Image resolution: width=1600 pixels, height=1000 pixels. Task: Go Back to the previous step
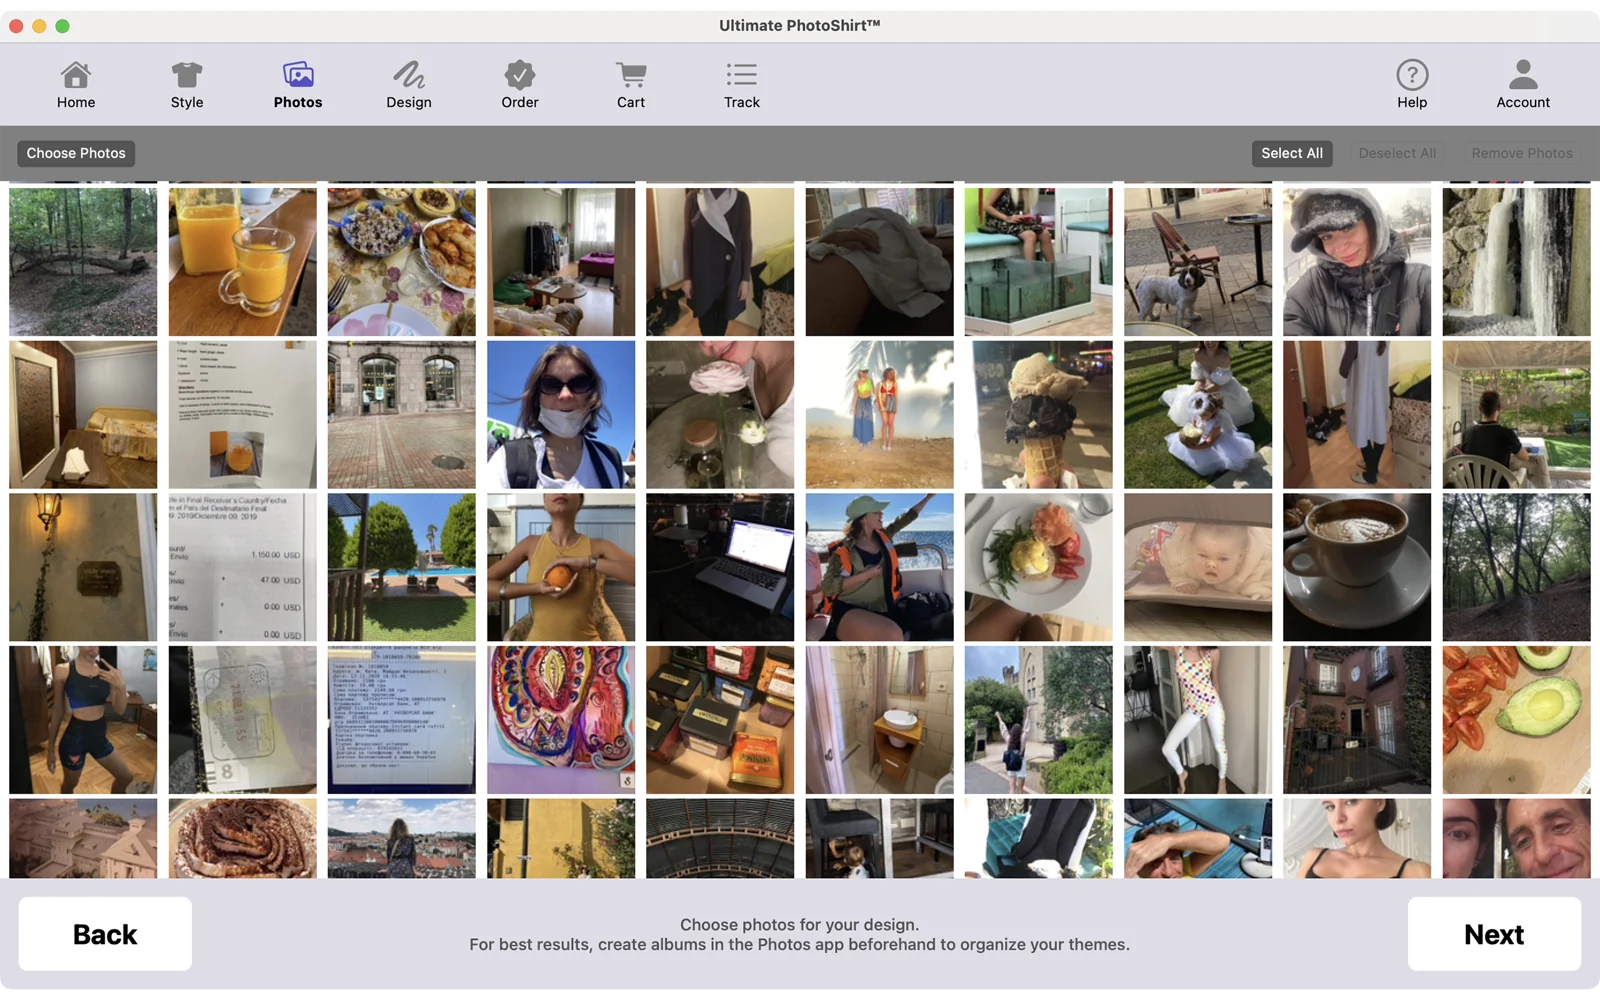coord(105,934)
